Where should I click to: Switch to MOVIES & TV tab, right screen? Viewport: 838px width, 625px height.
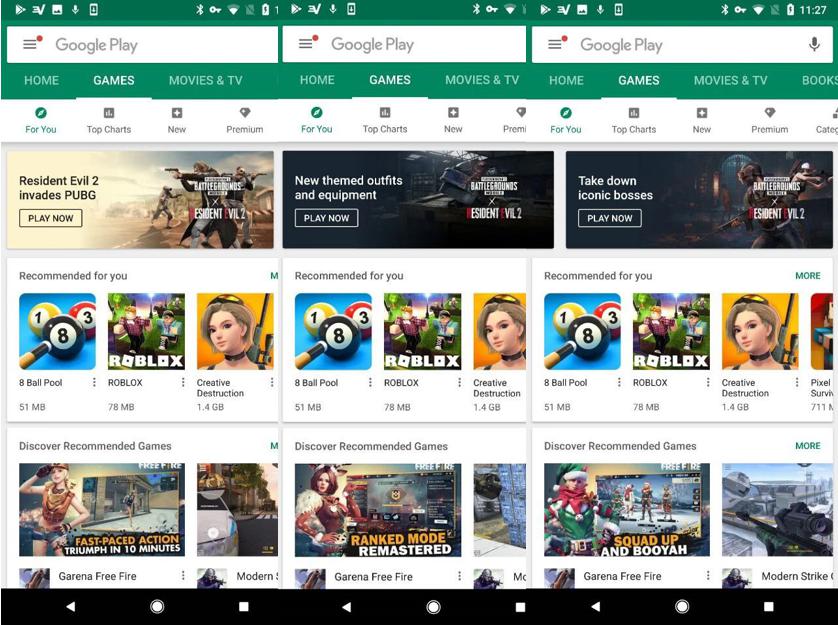point(731,81)
